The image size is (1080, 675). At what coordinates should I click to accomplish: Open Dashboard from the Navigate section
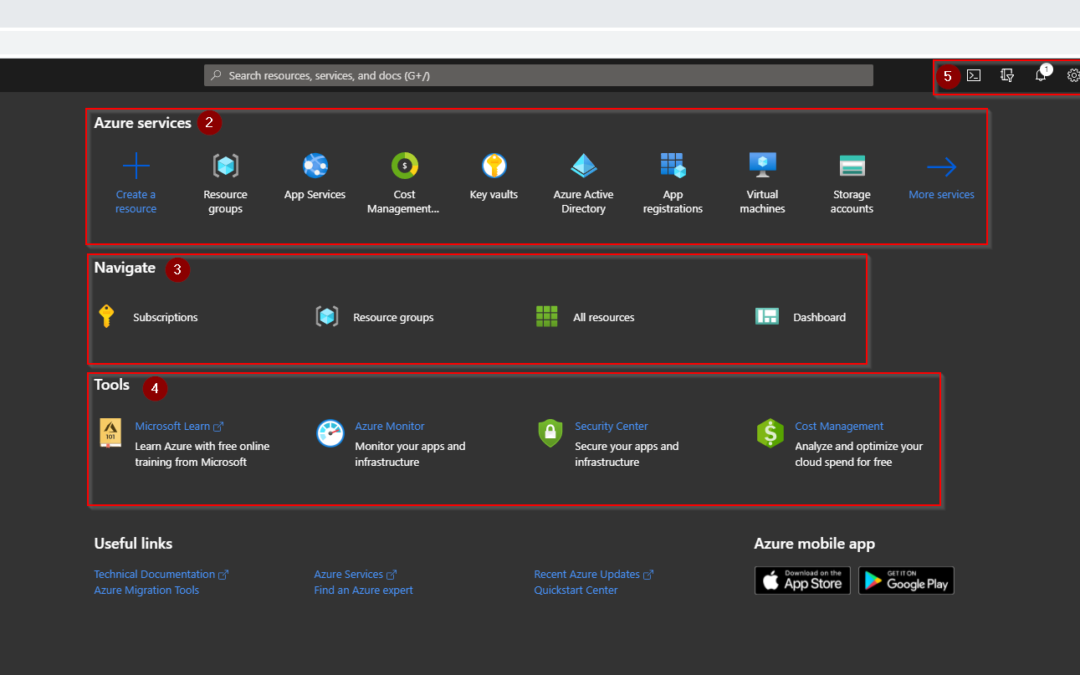coord(819,317)
